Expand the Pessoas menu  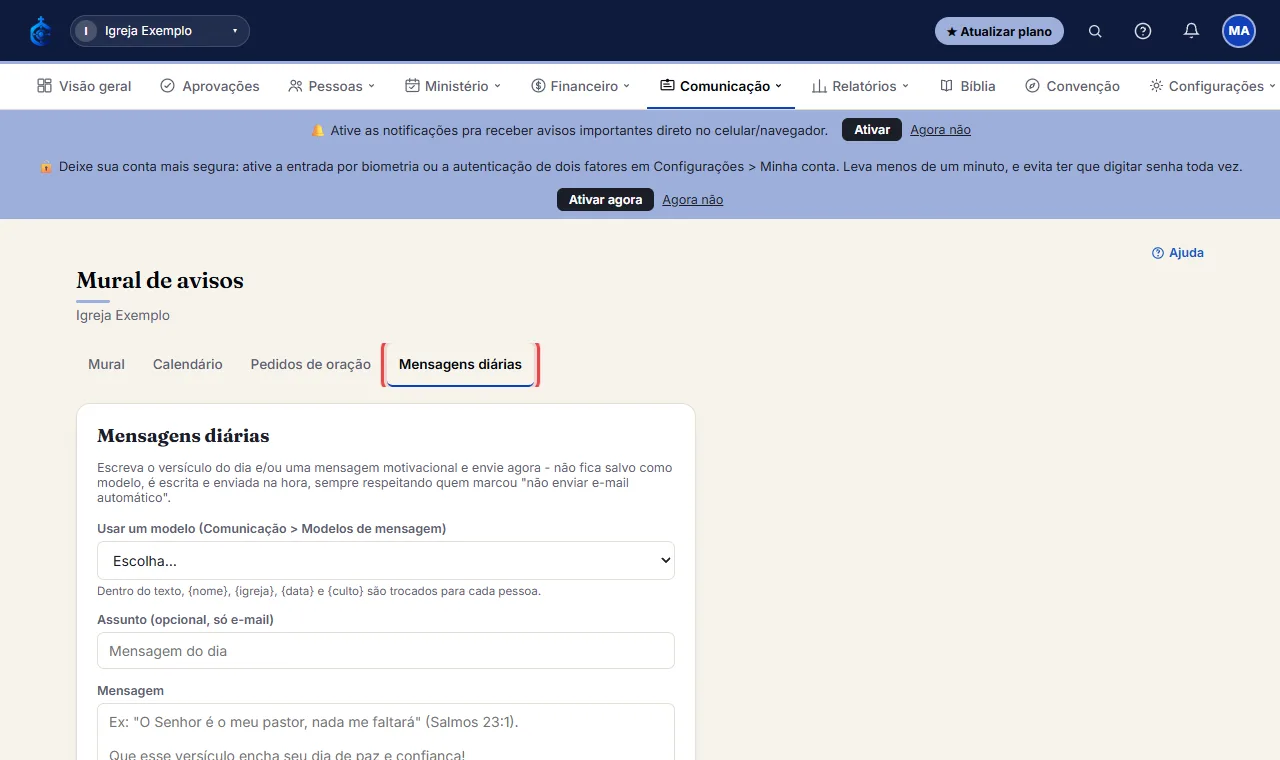[331, 86]
